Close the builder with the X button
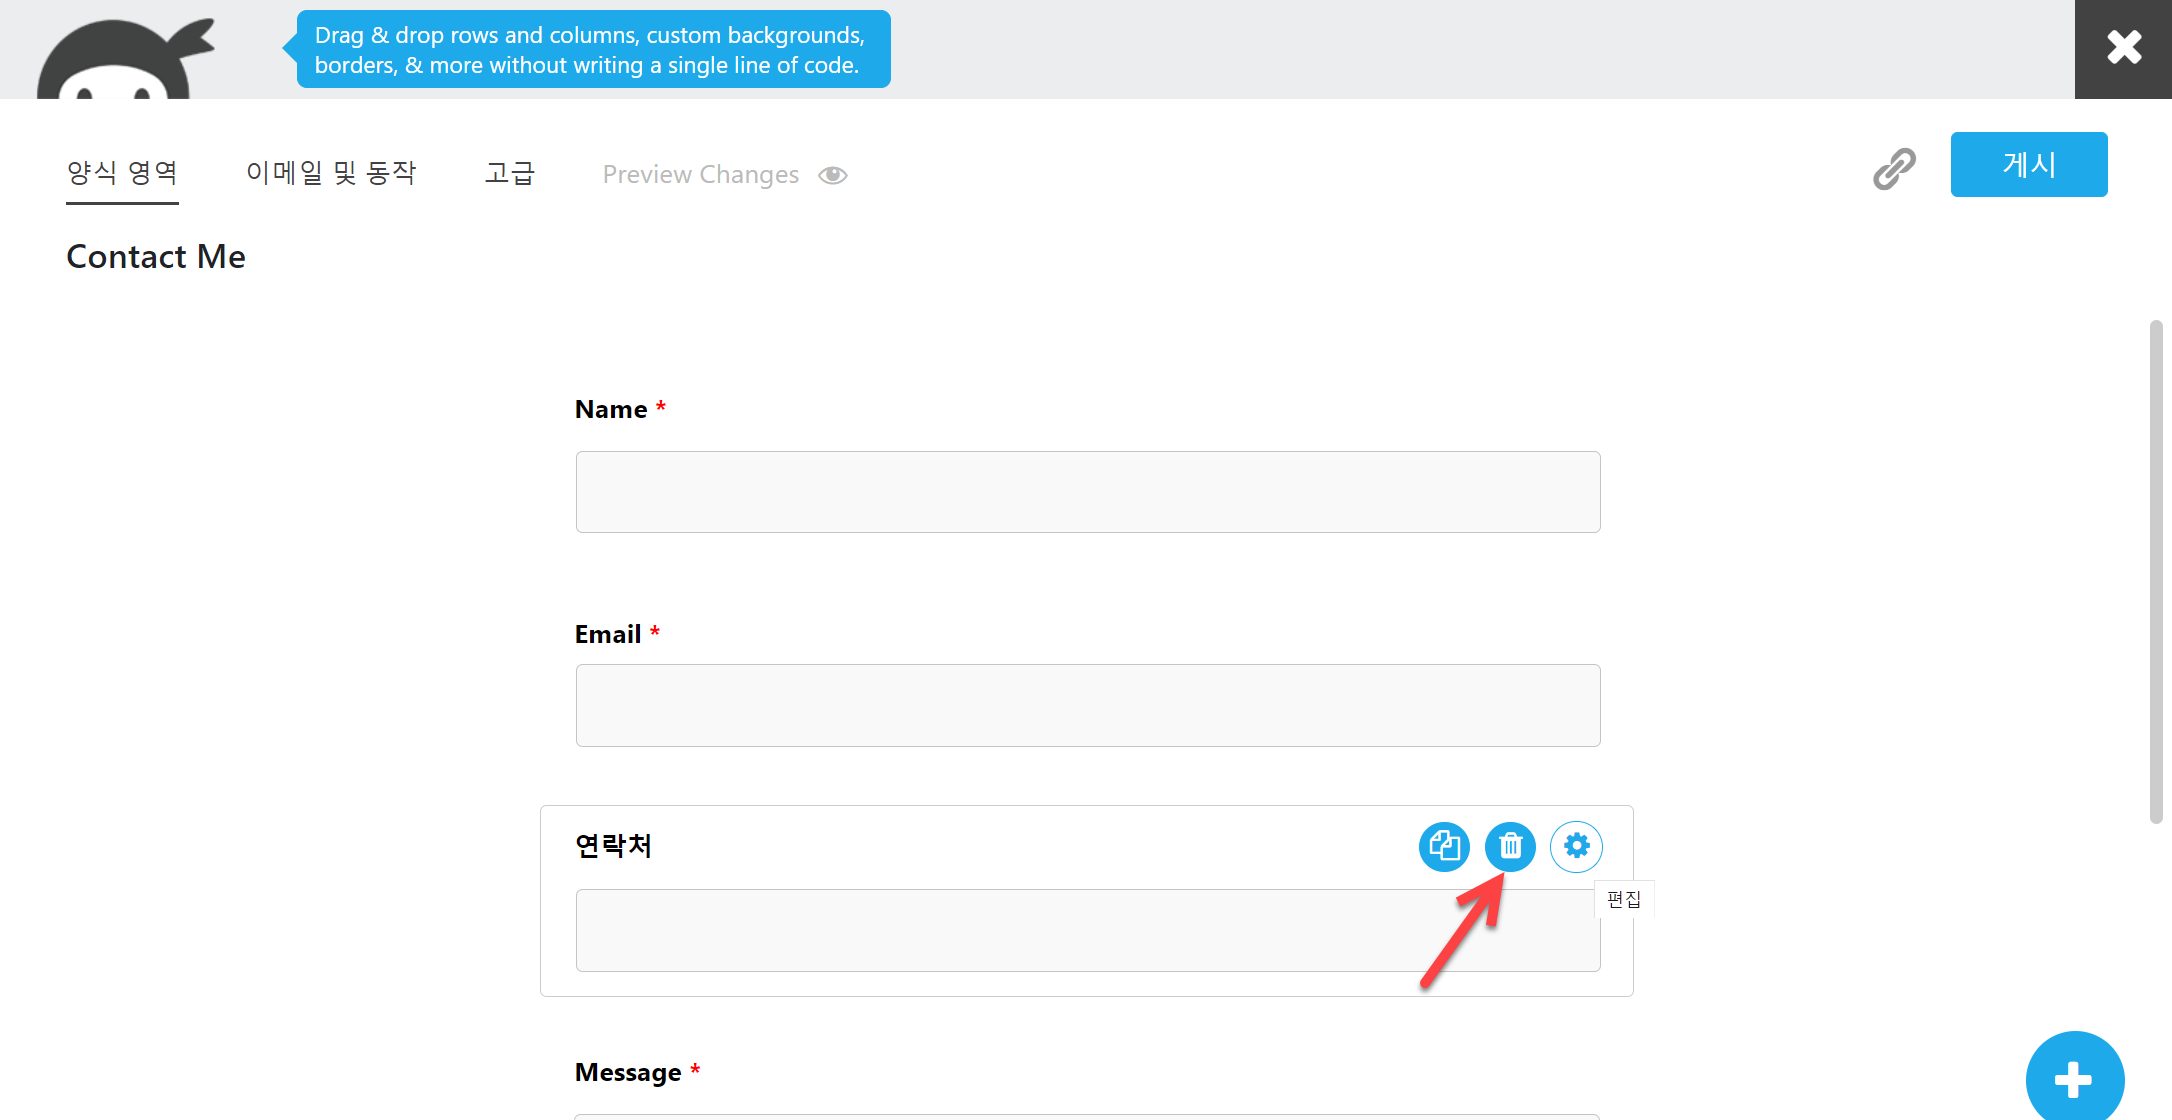 pos(2123,48)
